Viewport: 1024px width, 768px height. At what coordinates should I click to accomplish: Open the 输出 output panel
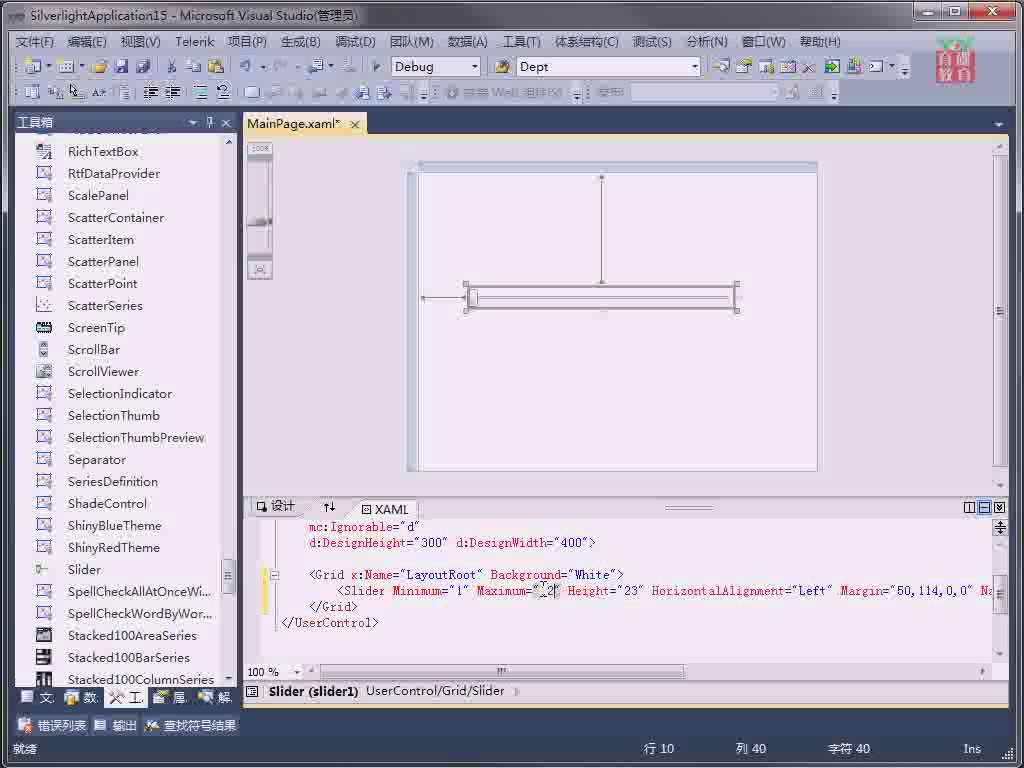(x=116, y=726)
